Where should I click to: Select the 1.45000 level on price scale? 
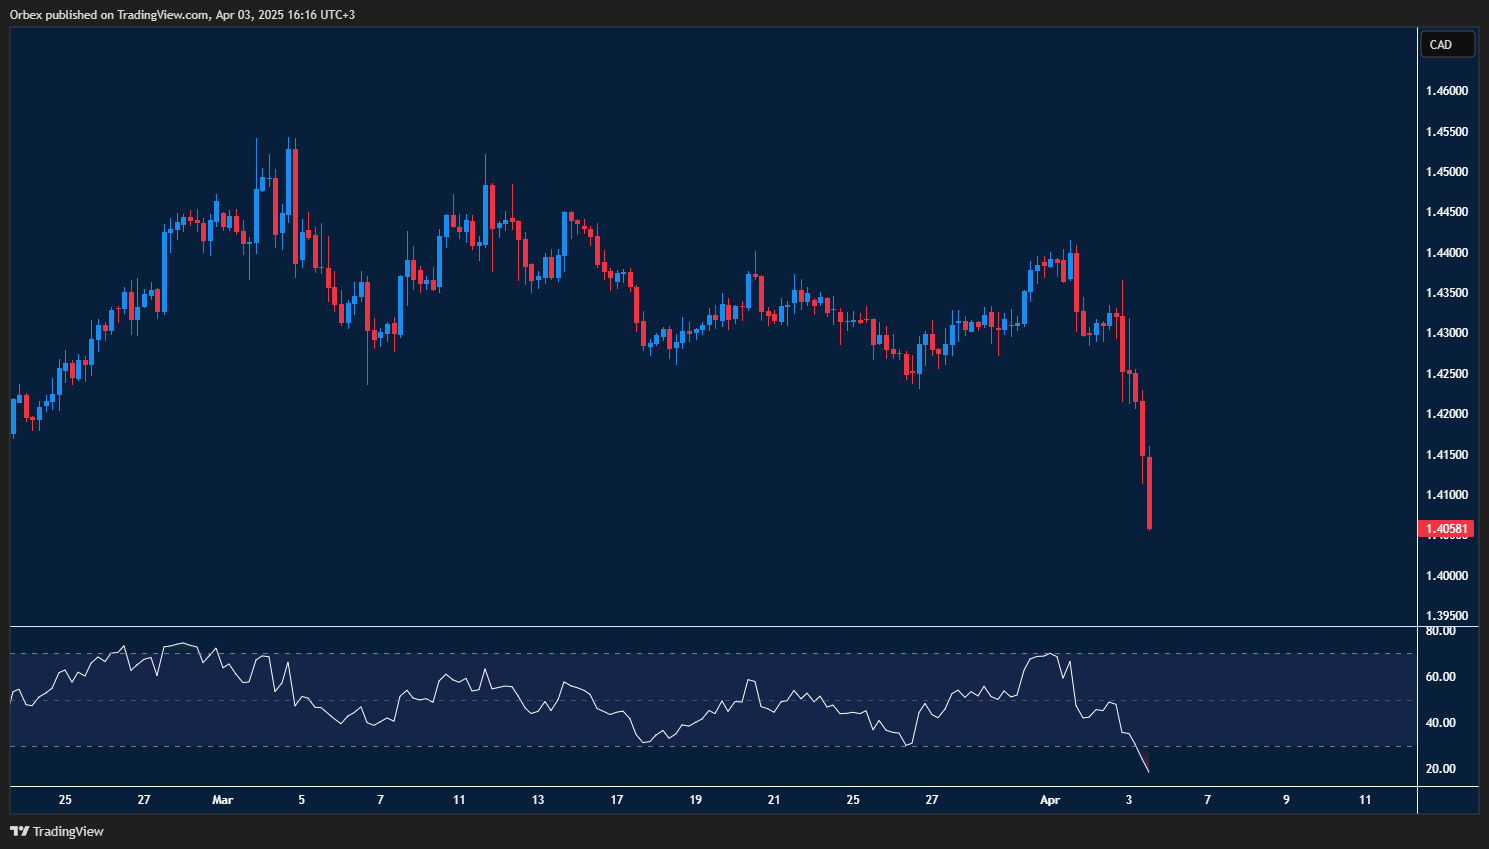tap(1446, 170)
